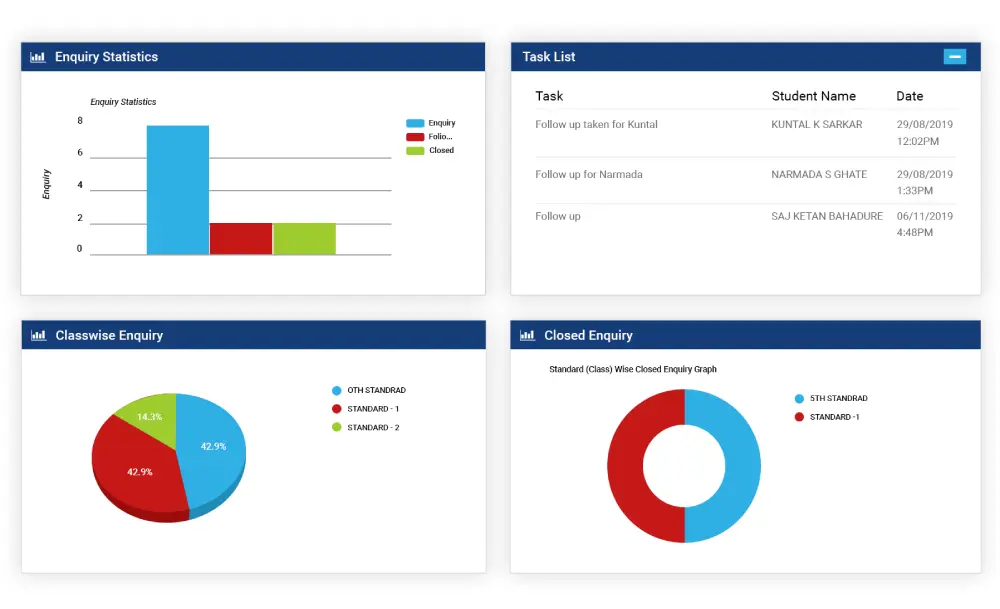This screenshot has height=609, width=1000.
Task: Click the STANDARD - 2 legend marker
Action: pos(337,427)
